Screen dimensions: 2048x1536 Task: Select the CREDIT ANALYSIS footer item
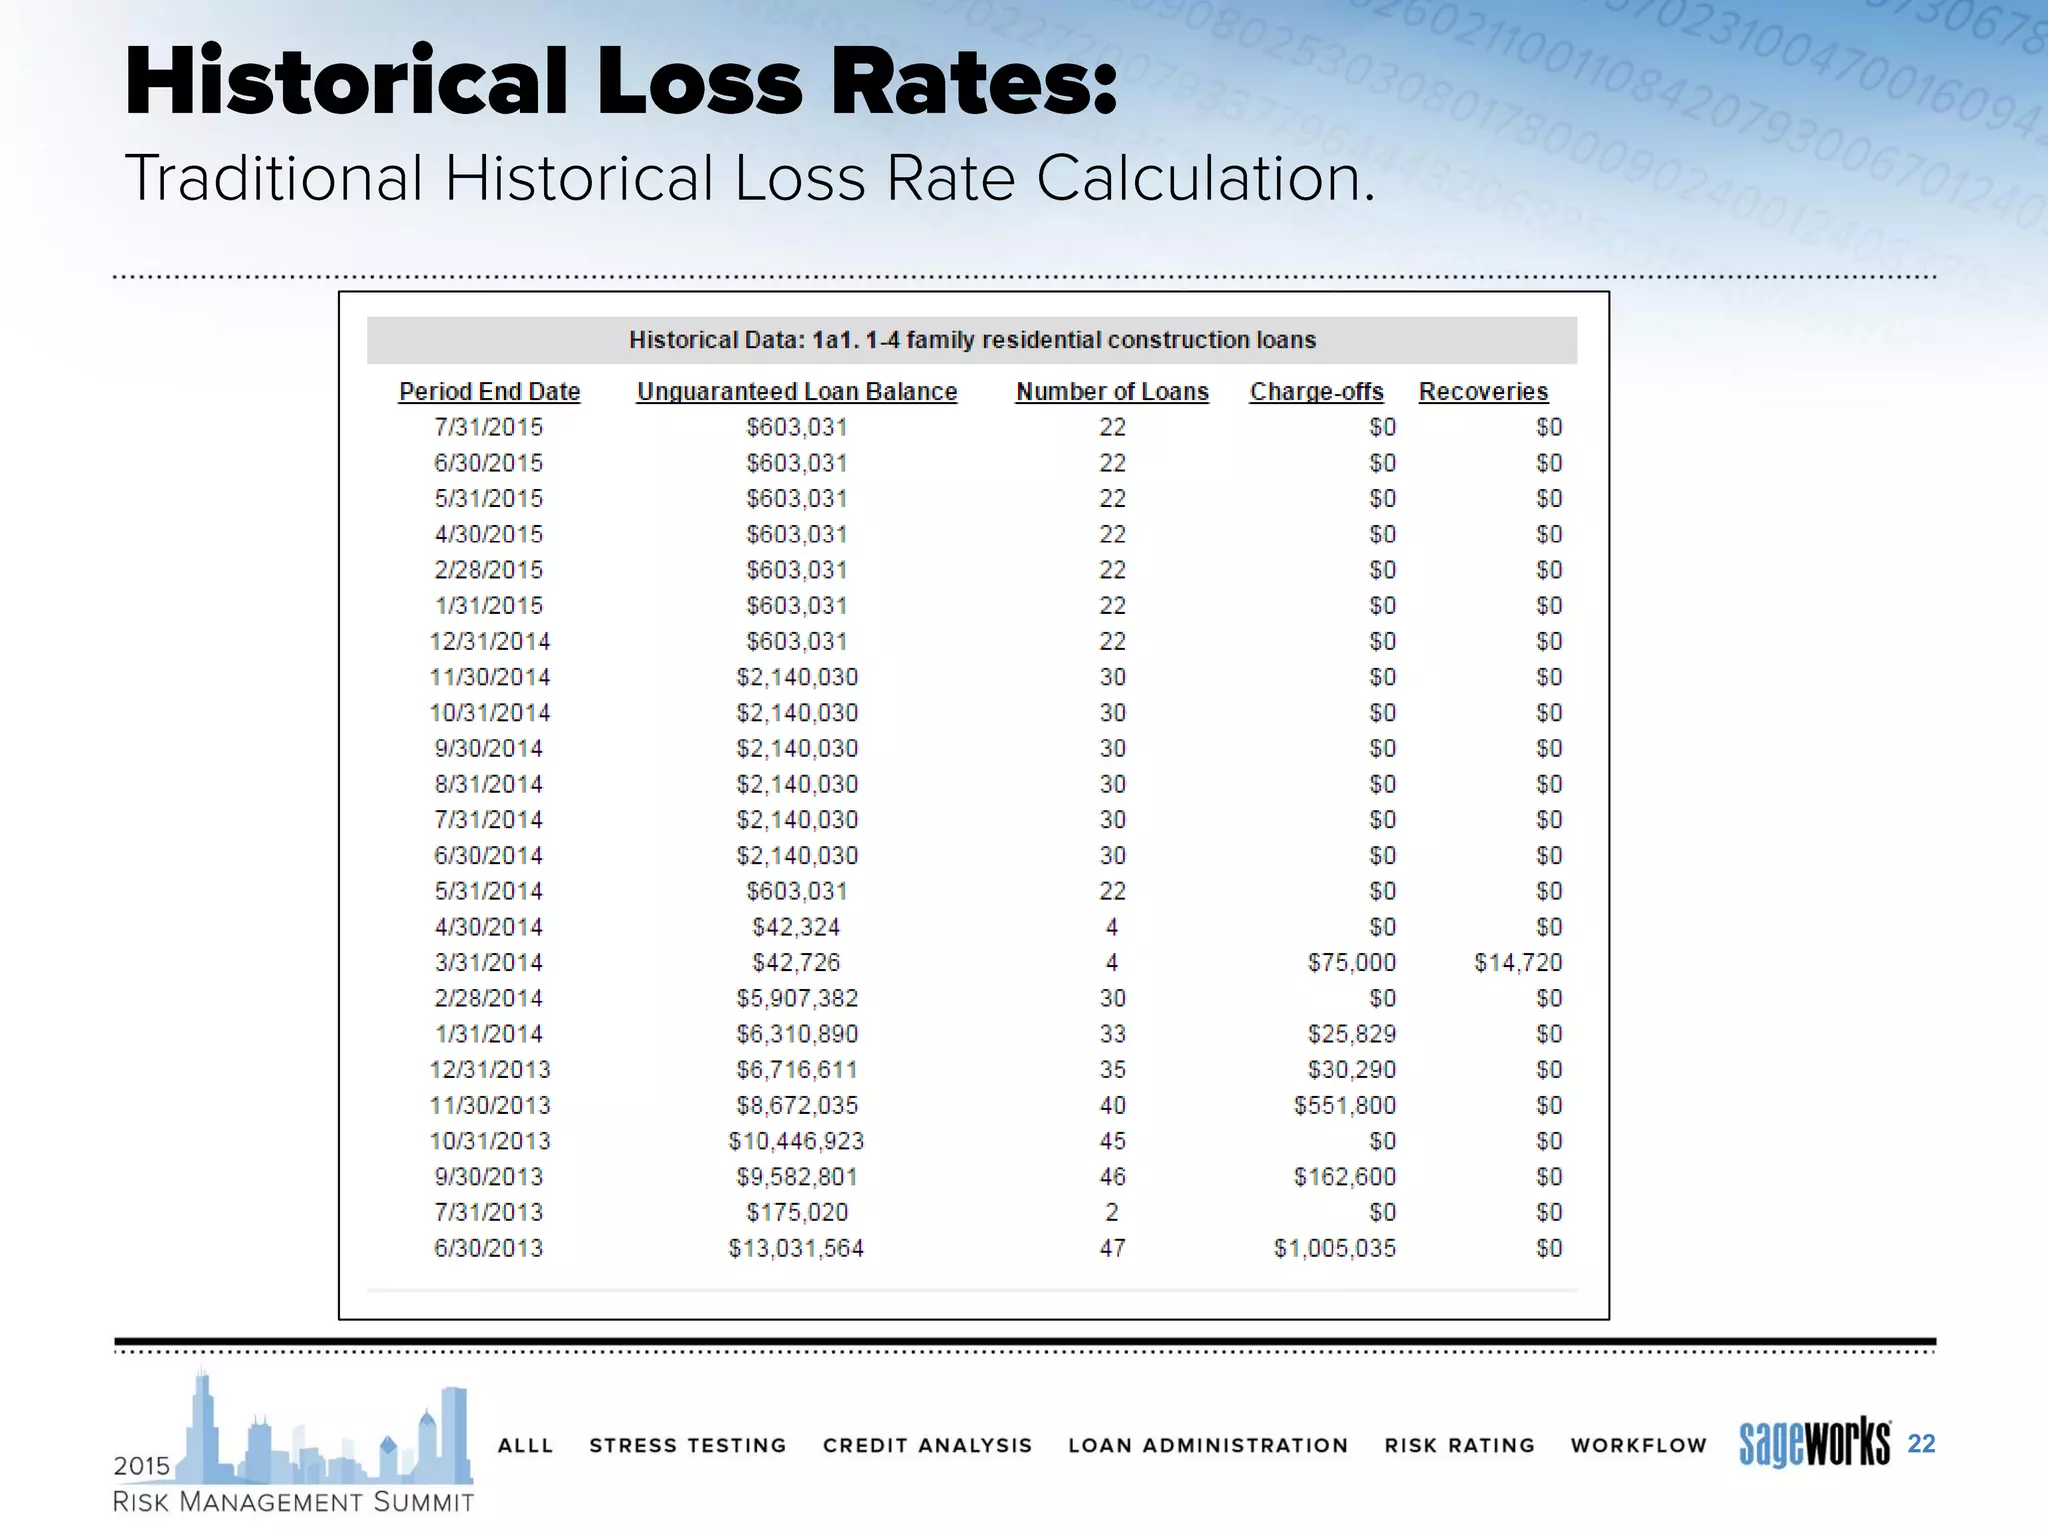(927, 1445)
